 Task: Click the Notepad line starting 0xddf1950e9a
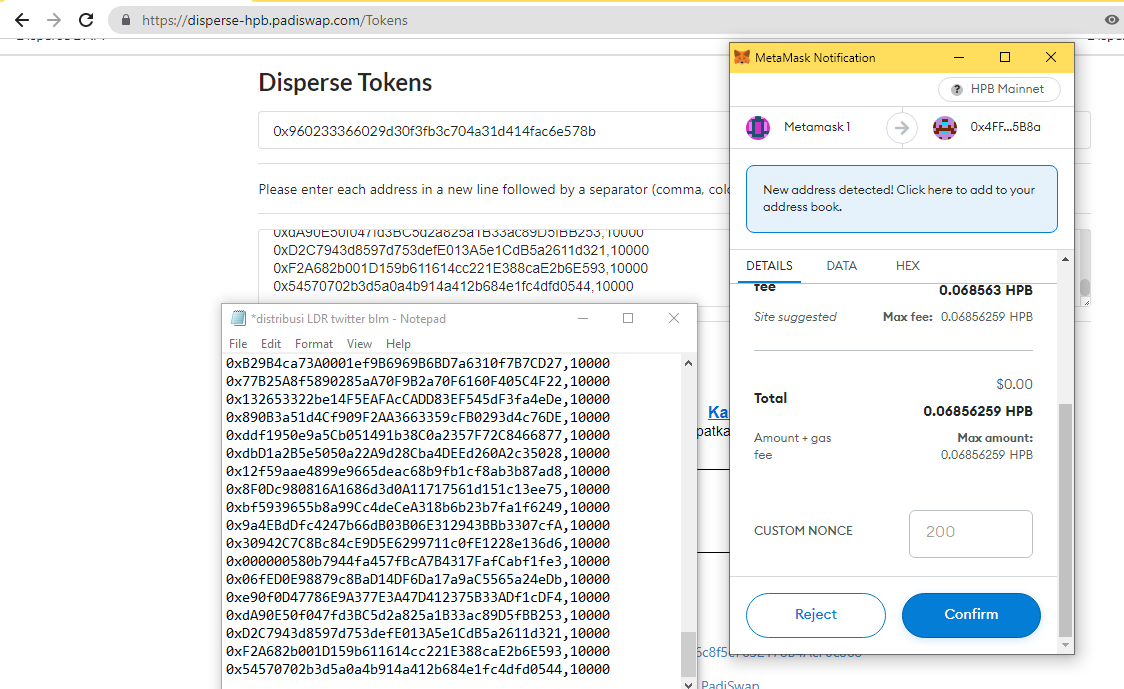(x=418, y=435)
